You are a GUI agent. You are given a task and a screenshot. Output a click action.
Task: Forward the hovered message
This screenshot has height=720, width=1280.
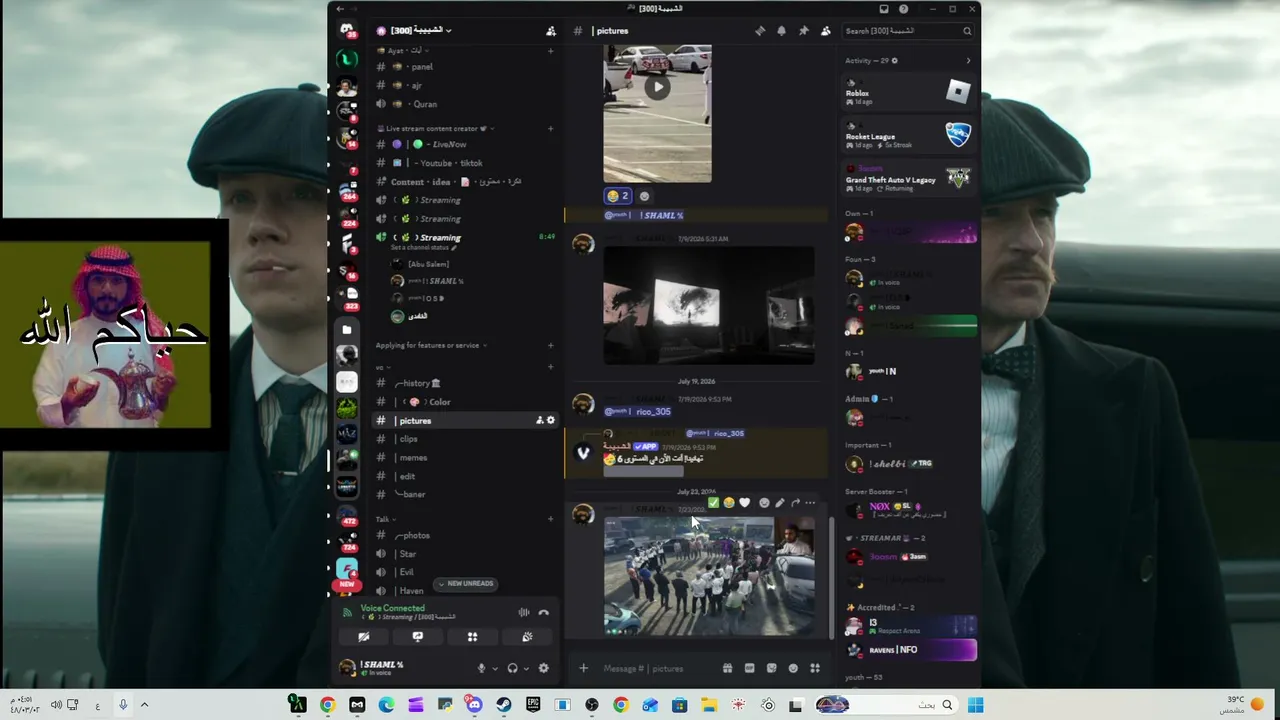796,503
